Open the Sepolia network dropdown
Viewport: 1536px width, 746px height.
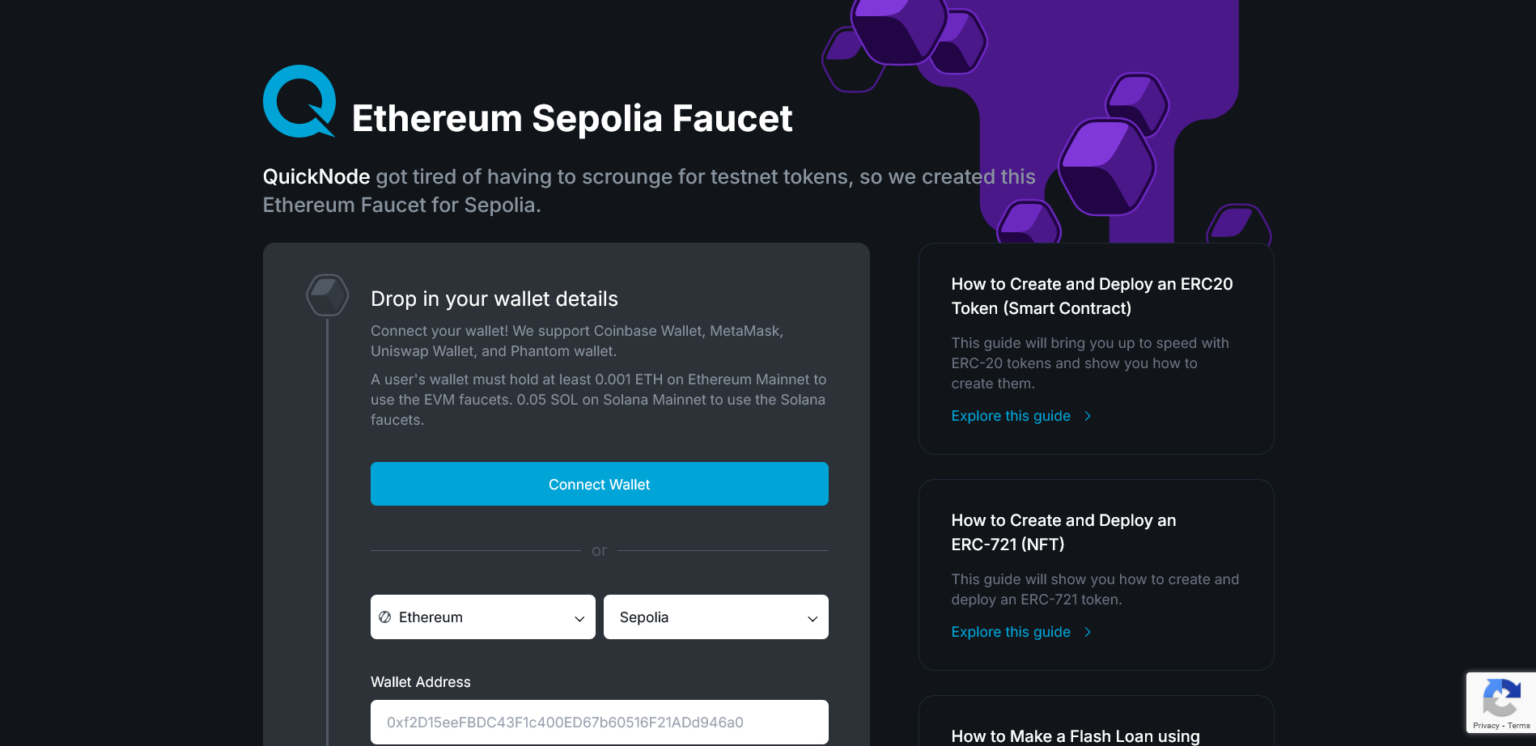coord(716,617)
